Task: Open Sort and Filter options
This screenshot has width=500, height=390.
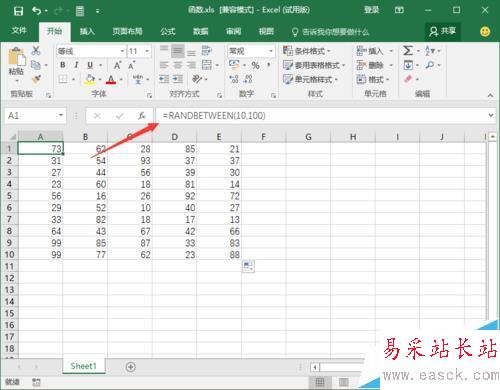Action: click(432, 51)
